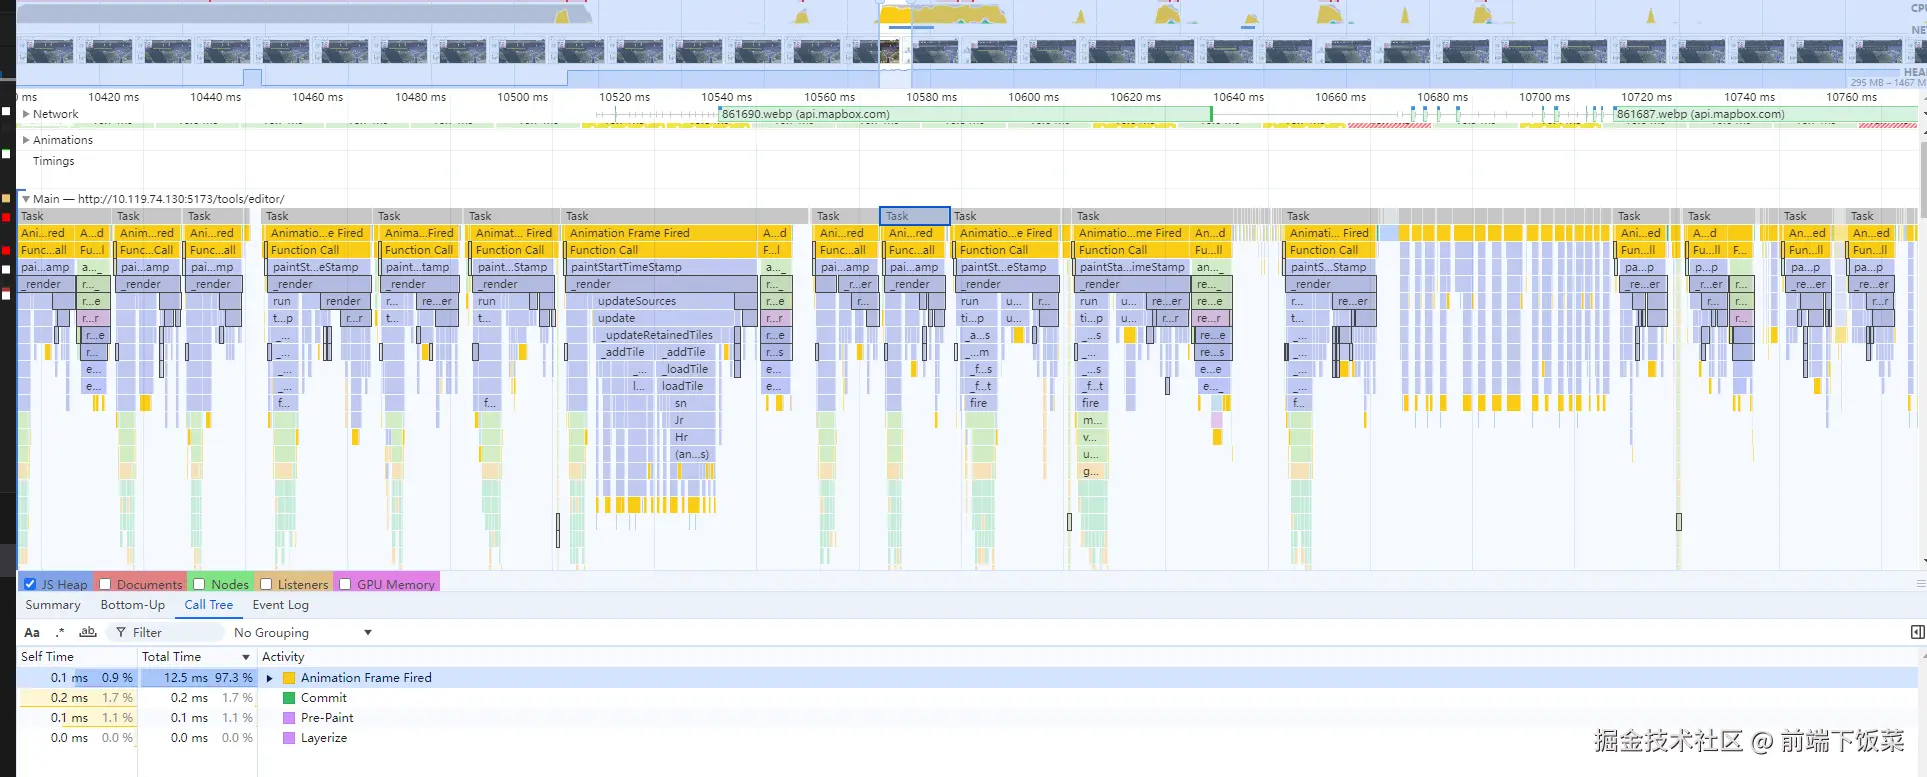The height and width of the screenshot is (777, 1927).
Task: Expand the Network track
Action: pos(26,114)
